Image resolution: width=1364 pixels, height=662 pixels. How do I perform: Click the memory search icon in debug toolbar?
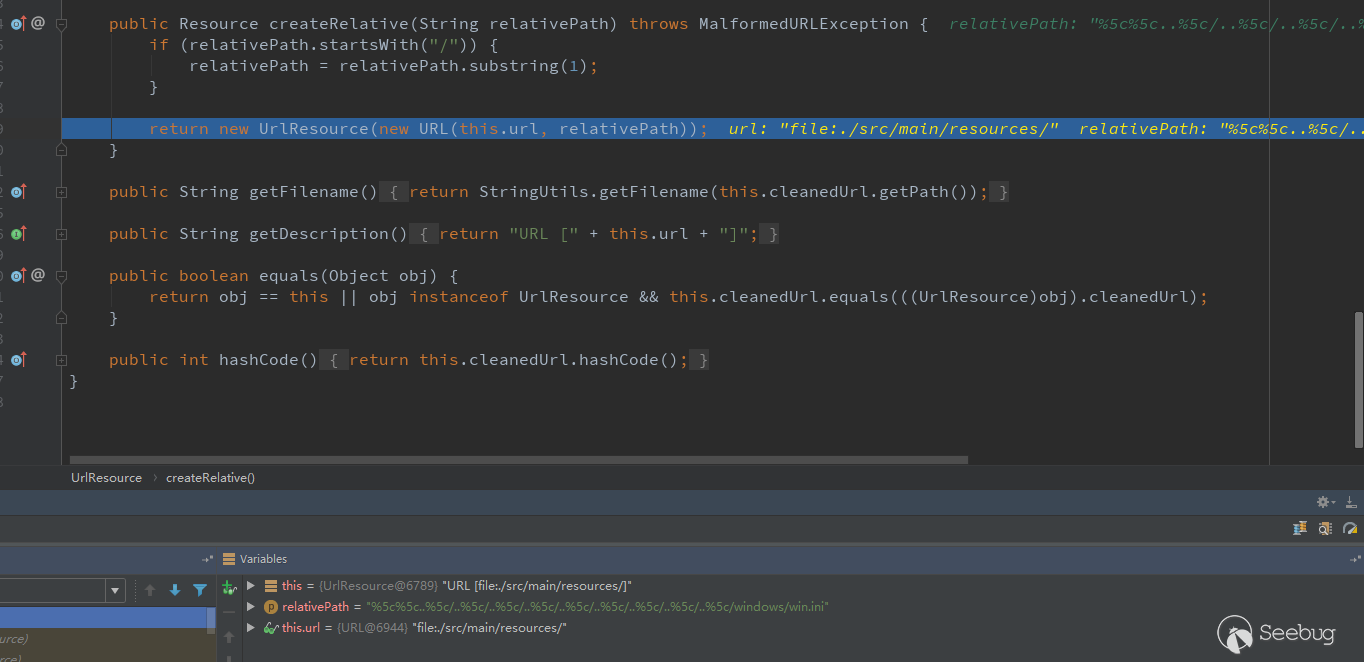[x=1325, y=528]
